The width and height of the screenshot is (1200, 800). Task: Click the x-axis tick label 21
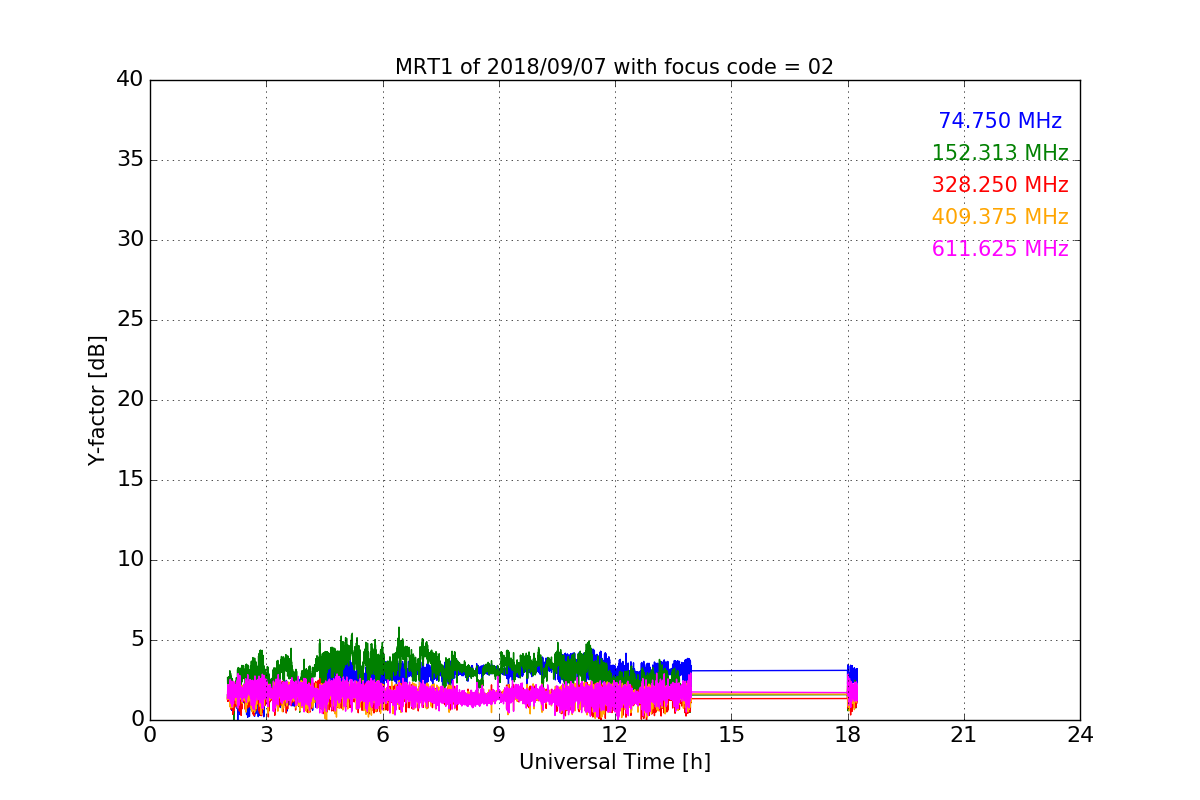(964, 734)
